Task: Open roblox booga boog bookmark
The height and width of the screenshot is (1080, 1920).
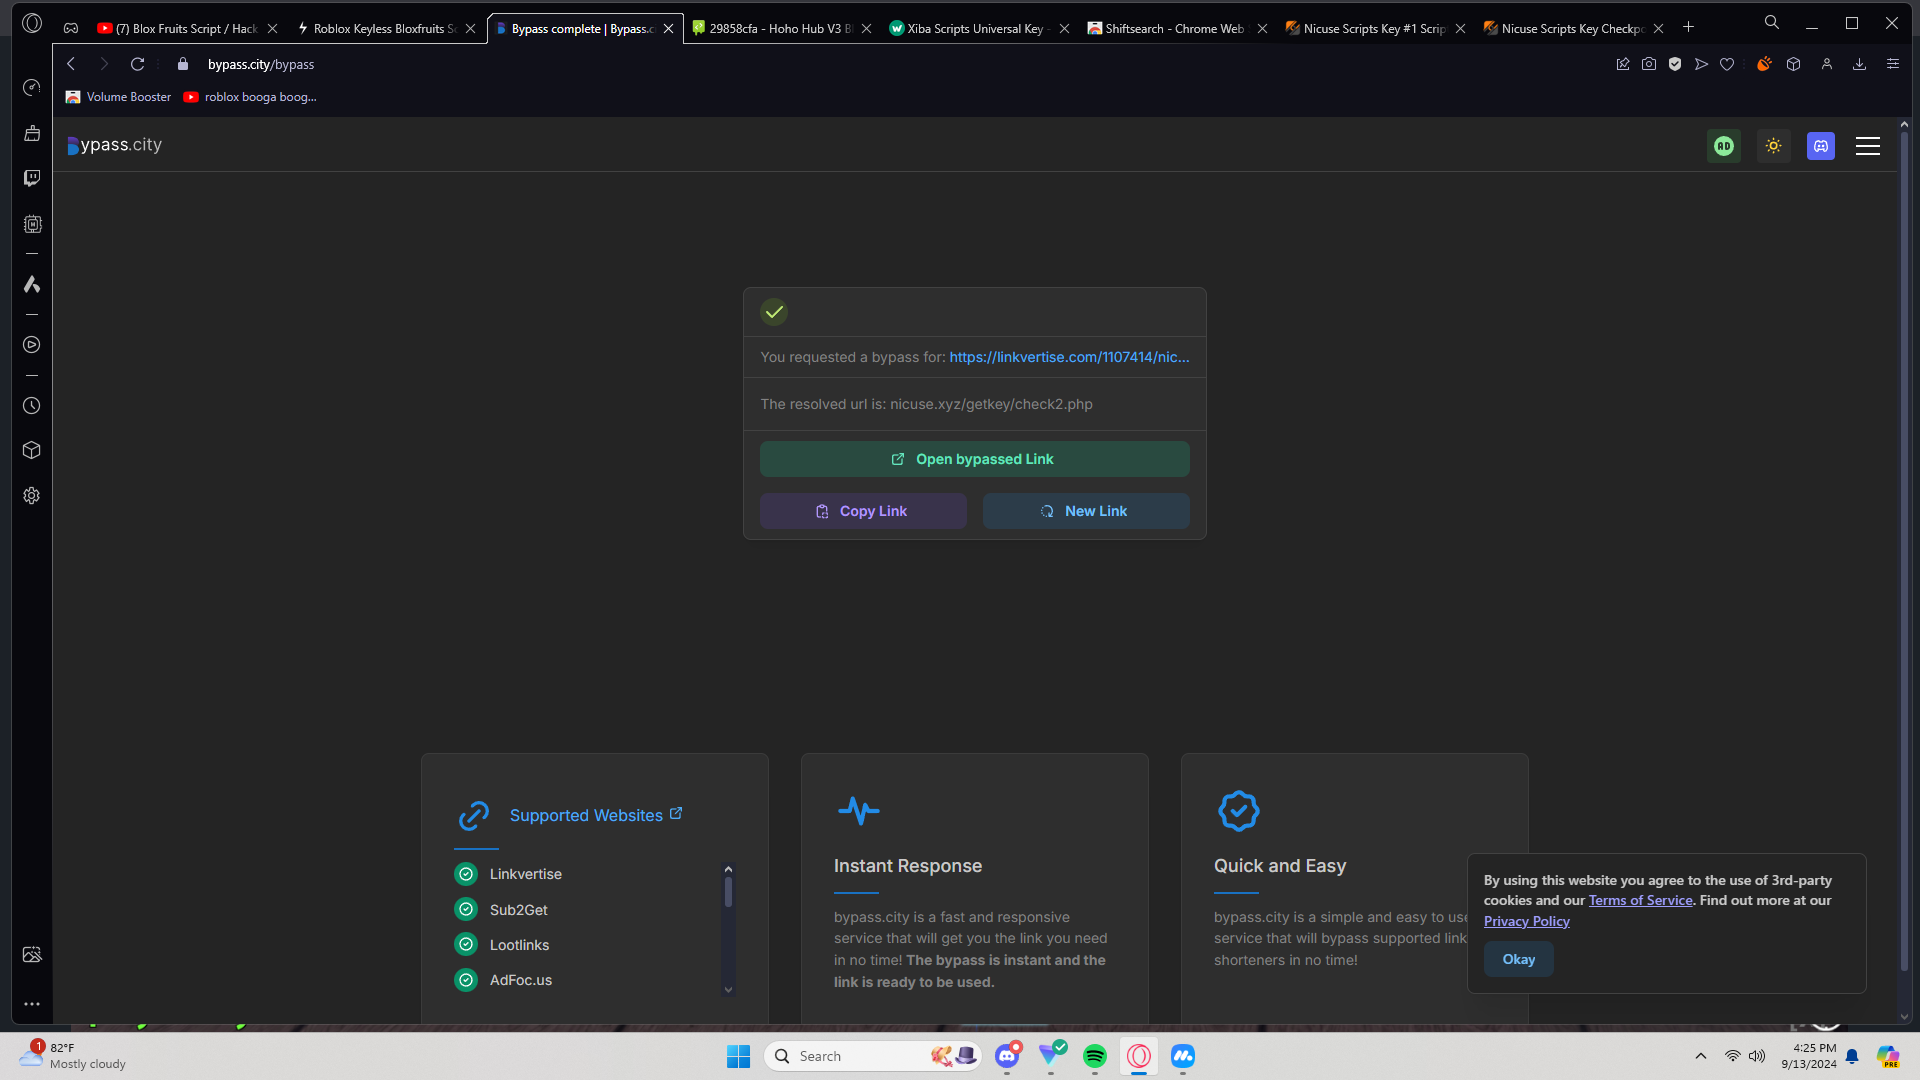Action: click(x=250, y=97)
